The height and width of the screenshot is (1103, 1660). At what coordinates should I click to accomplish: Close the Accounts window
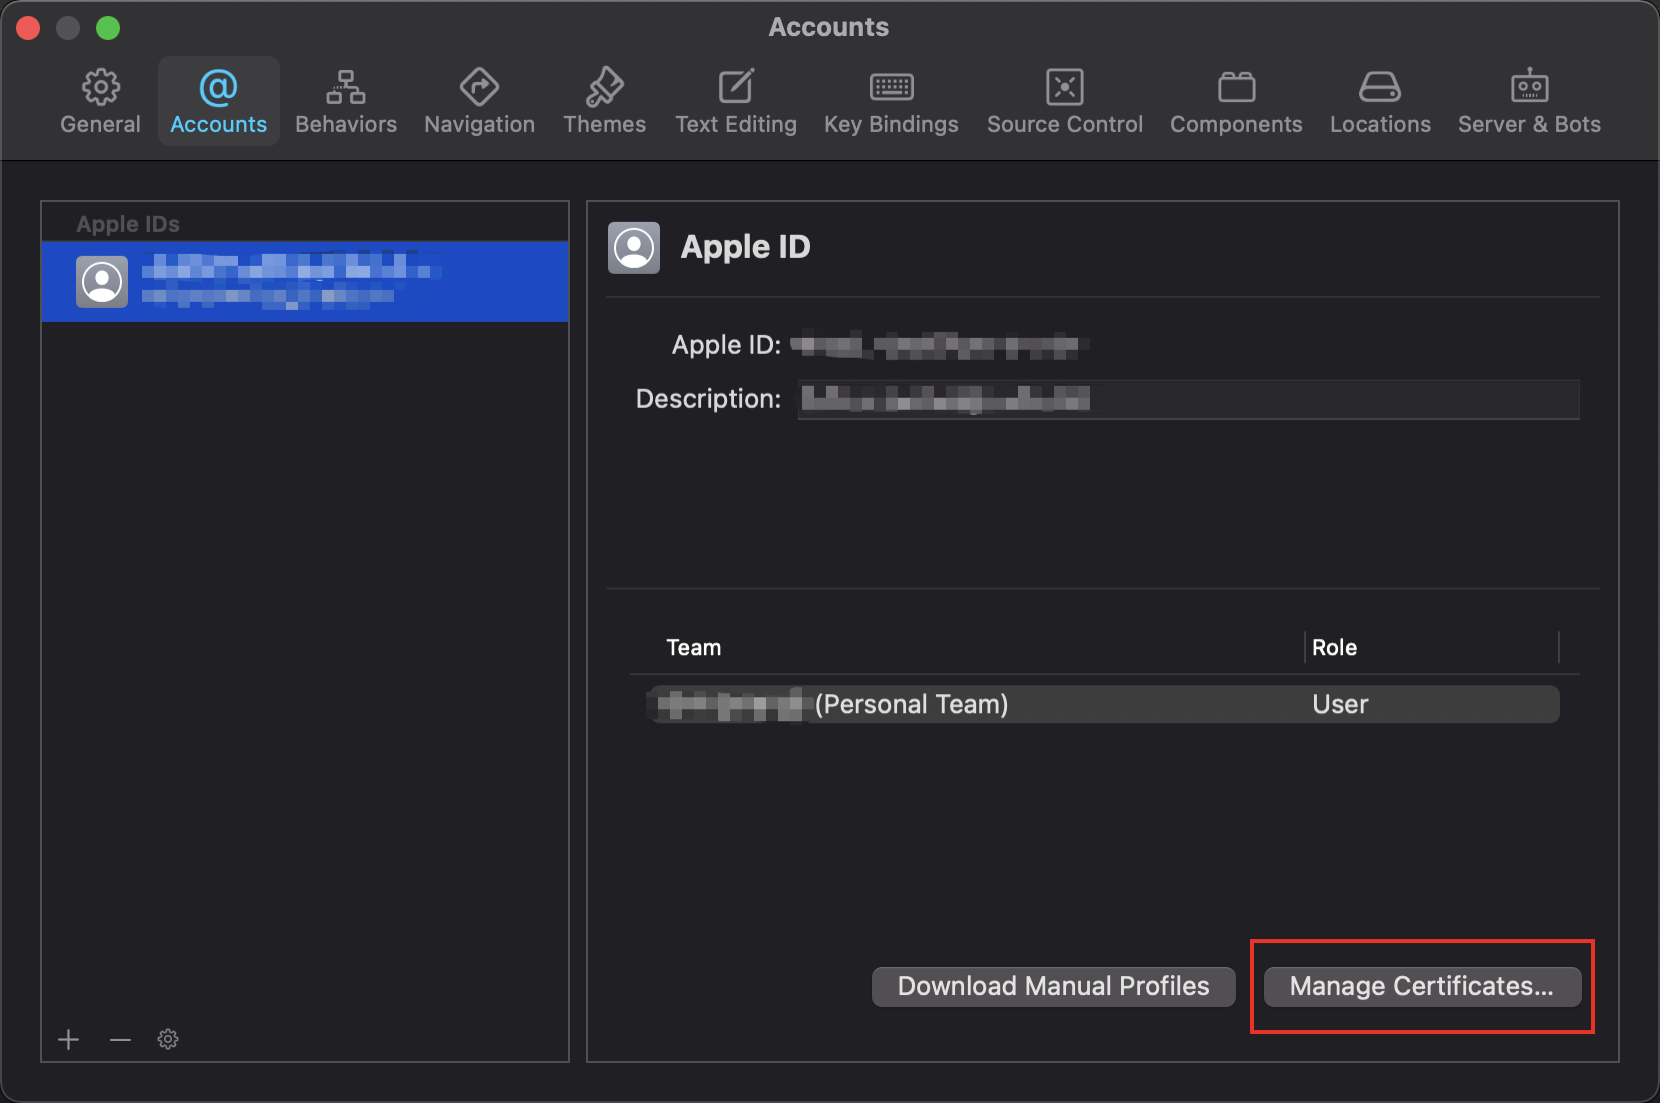point(28,28)
